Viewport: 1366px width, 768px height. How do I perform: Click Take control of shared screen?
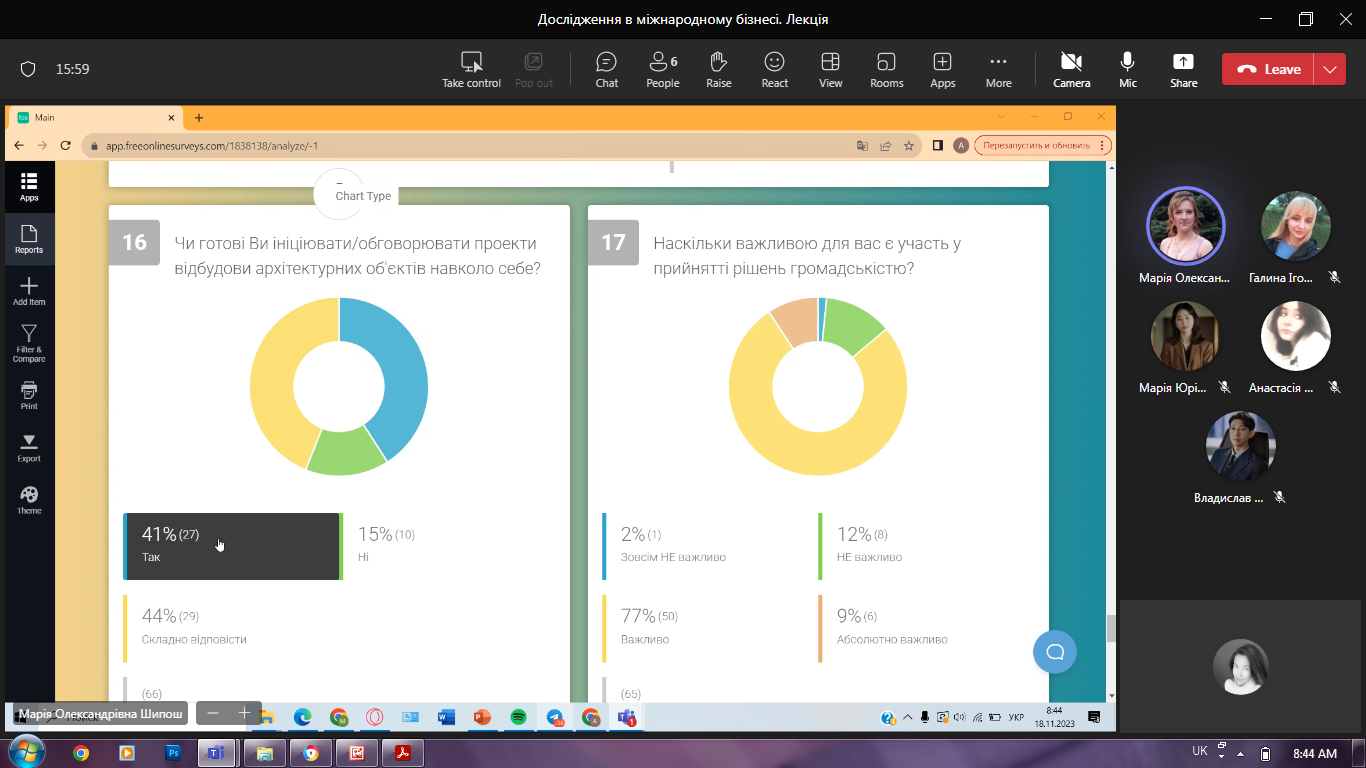[x=471, y=69]
